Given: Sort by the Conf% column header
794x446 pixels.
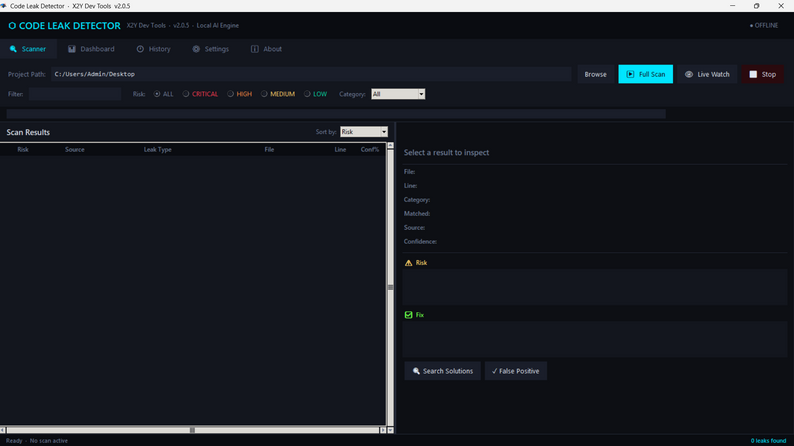Looking at the screenshot, I should tap(370, 149).
